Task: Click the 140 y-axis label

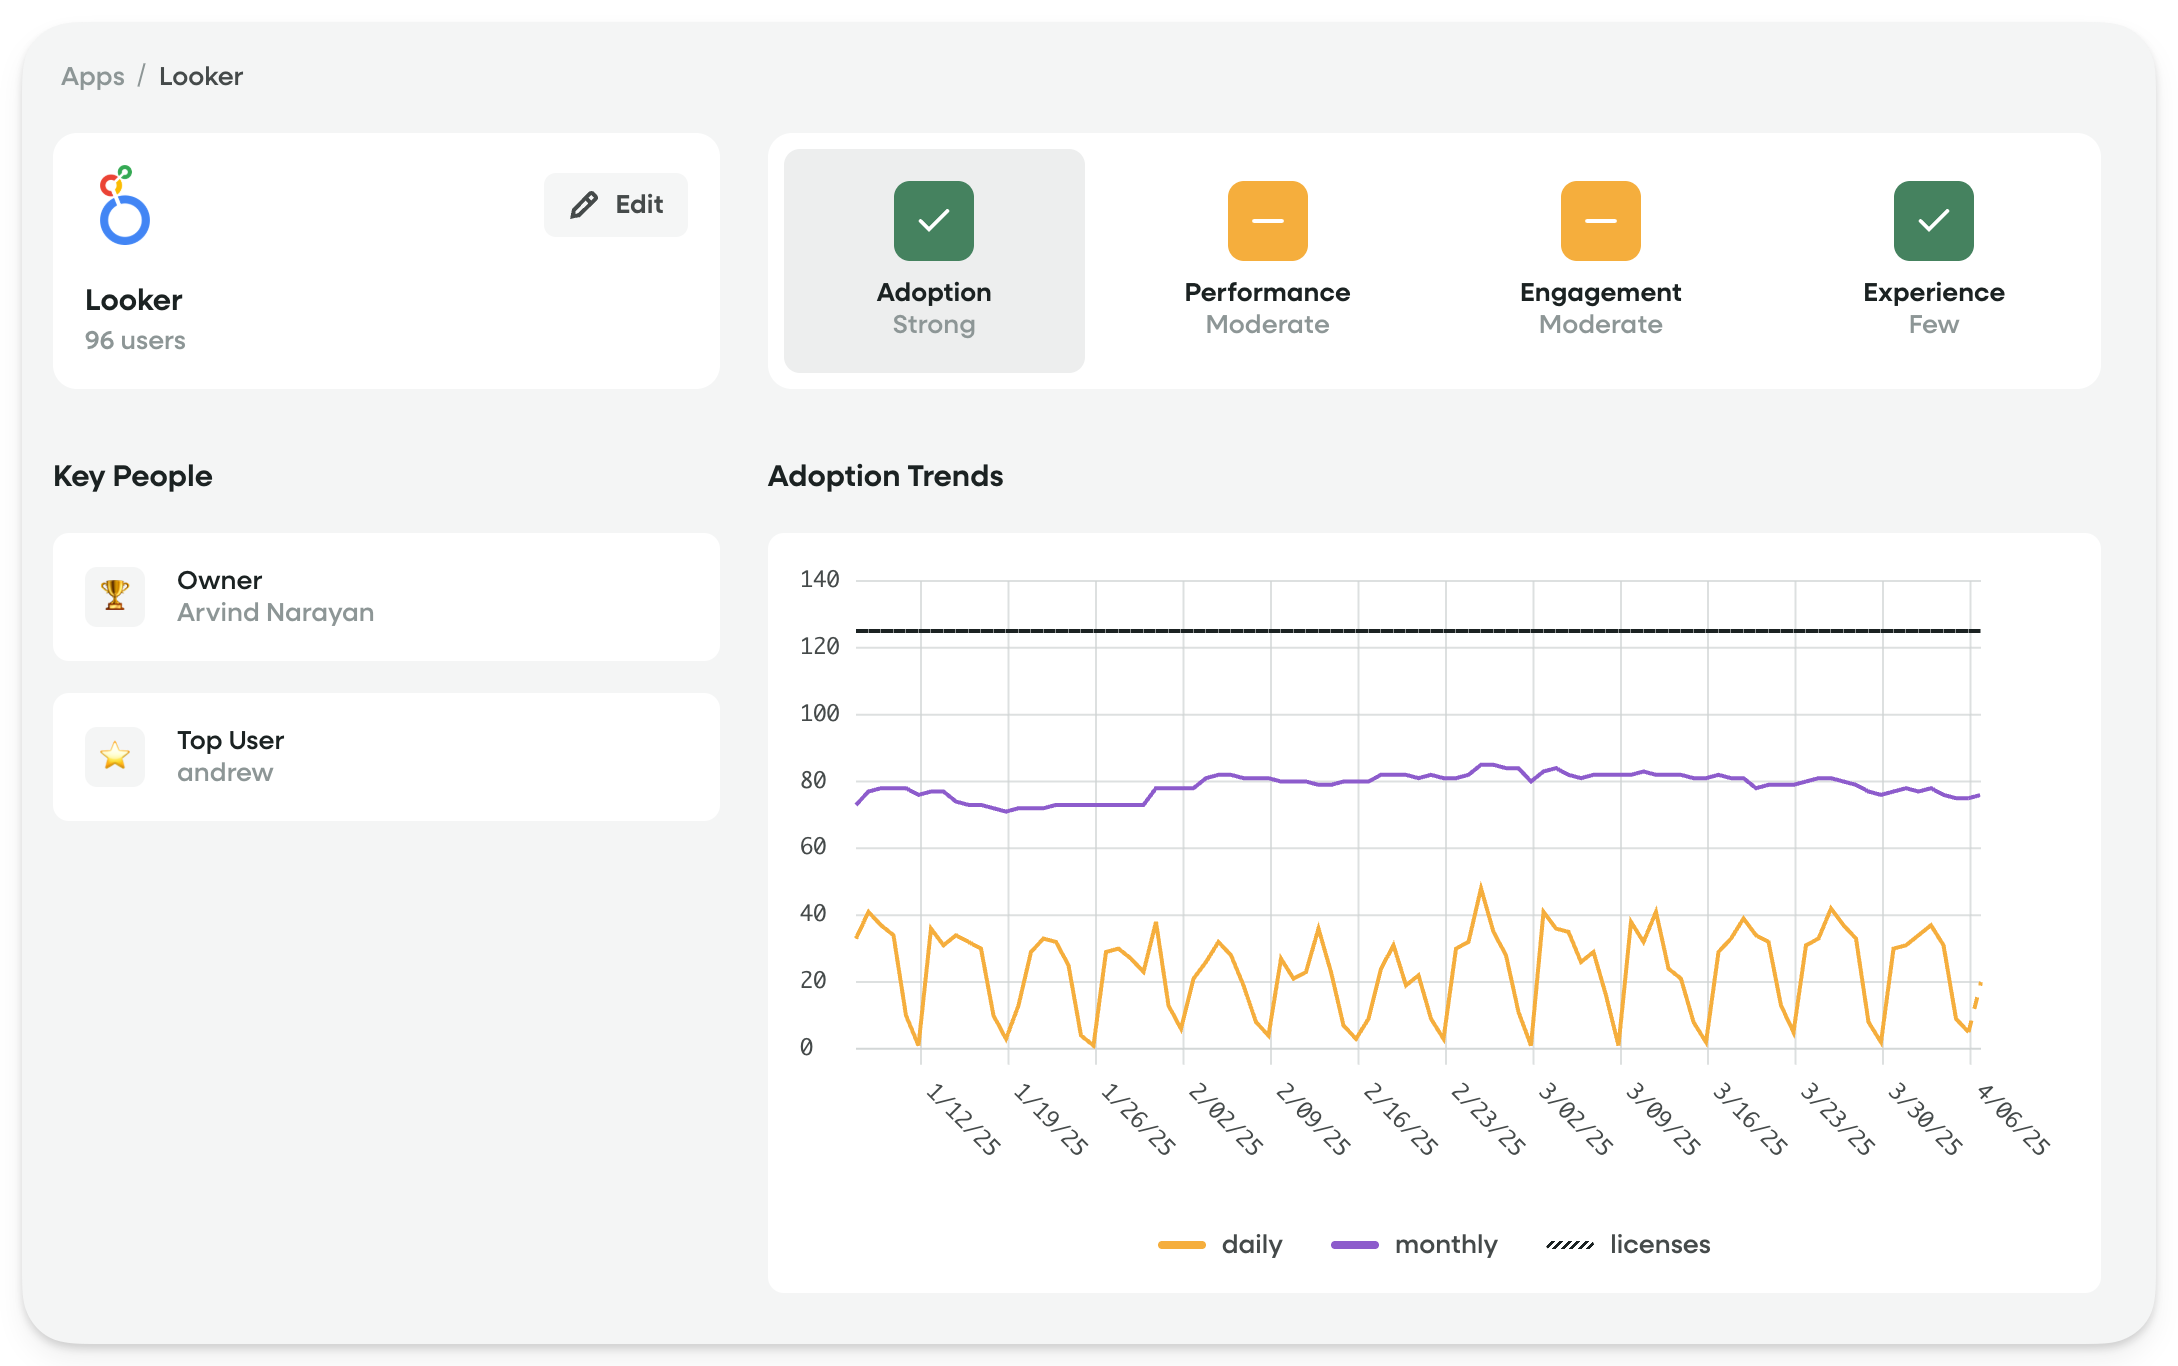Action: [819, 580]
